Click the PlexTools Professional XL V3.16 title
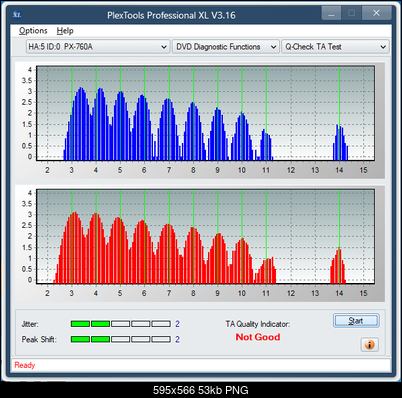Image resolution: width=402 pixels, height=398 pixels. (171, 15)
